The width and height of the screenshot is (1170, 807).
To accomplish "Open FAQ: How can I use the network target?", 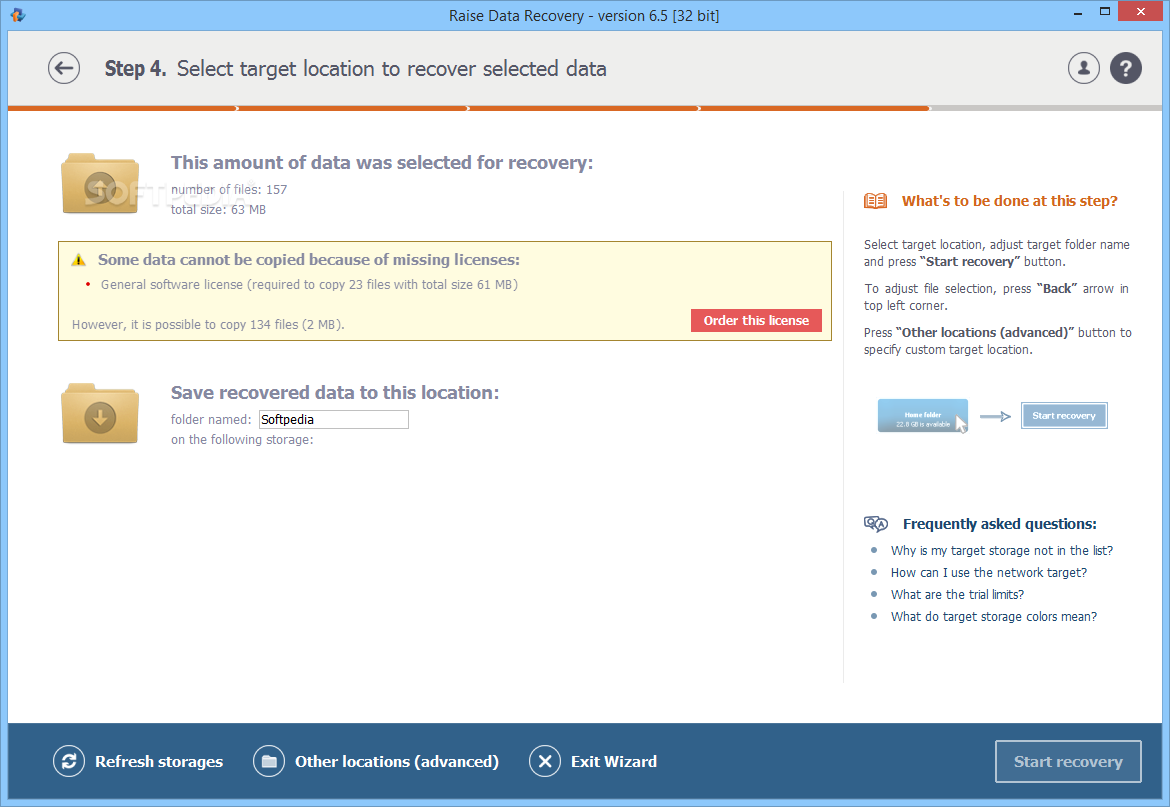I will (989, 573).
